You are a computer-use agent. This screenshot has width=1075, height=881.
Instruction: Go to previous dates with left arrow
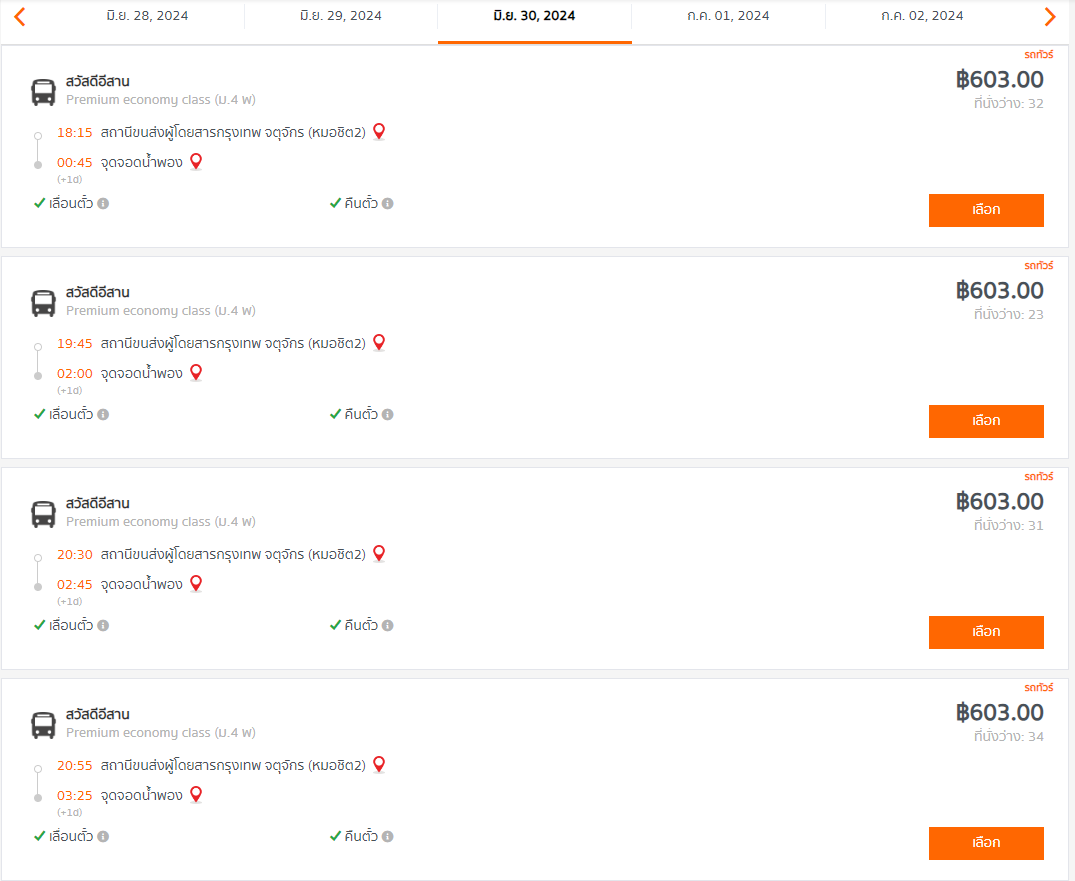point(20,16)
